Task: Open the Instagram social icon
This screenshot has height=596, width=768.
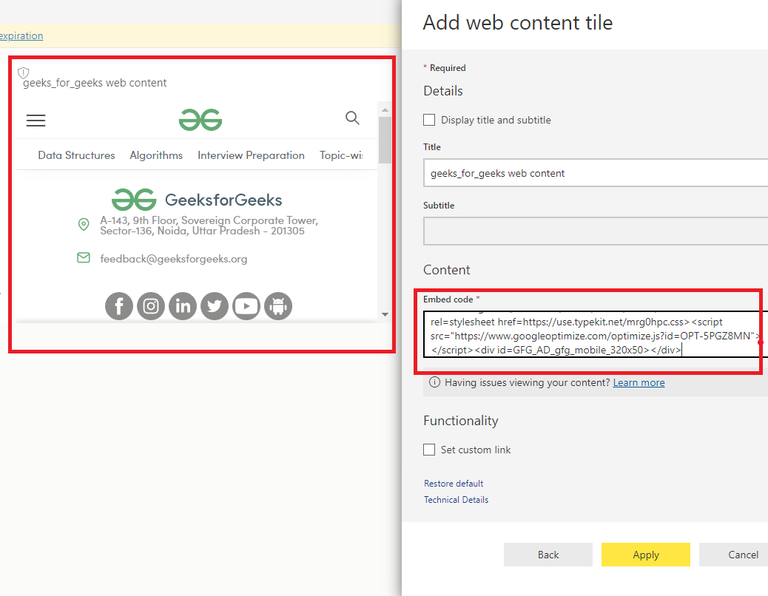Action: 151,306
